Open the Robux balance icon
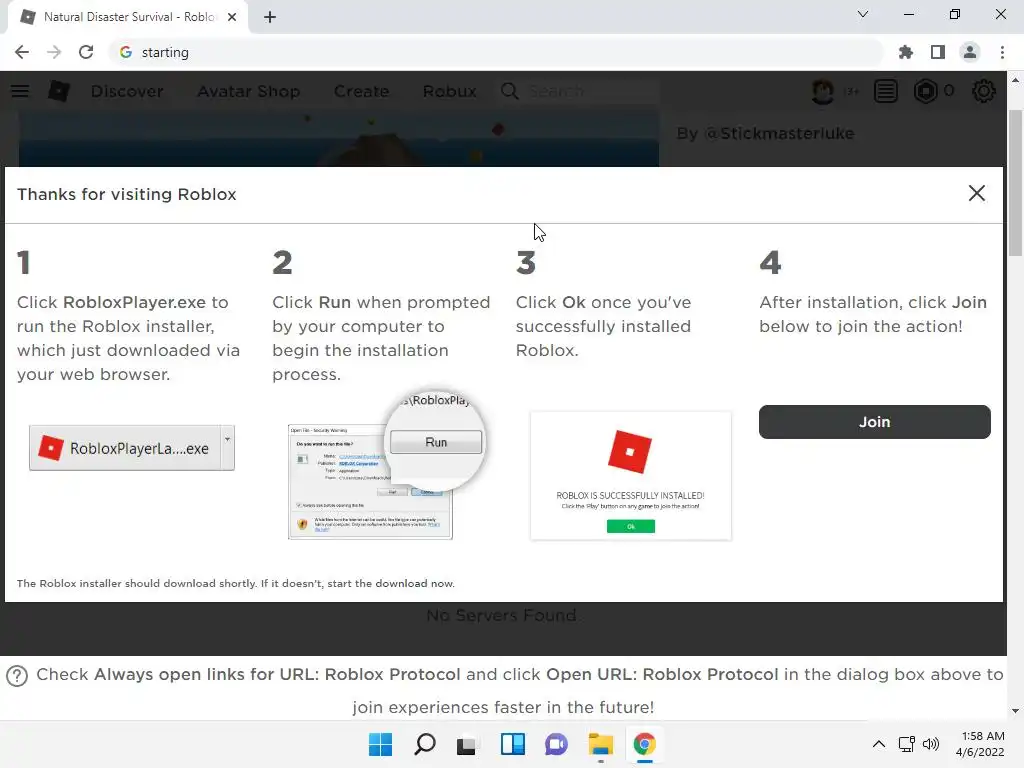The height and width of the screenshot is (768, 1024). pyautogui.click(x=925, y=91)
